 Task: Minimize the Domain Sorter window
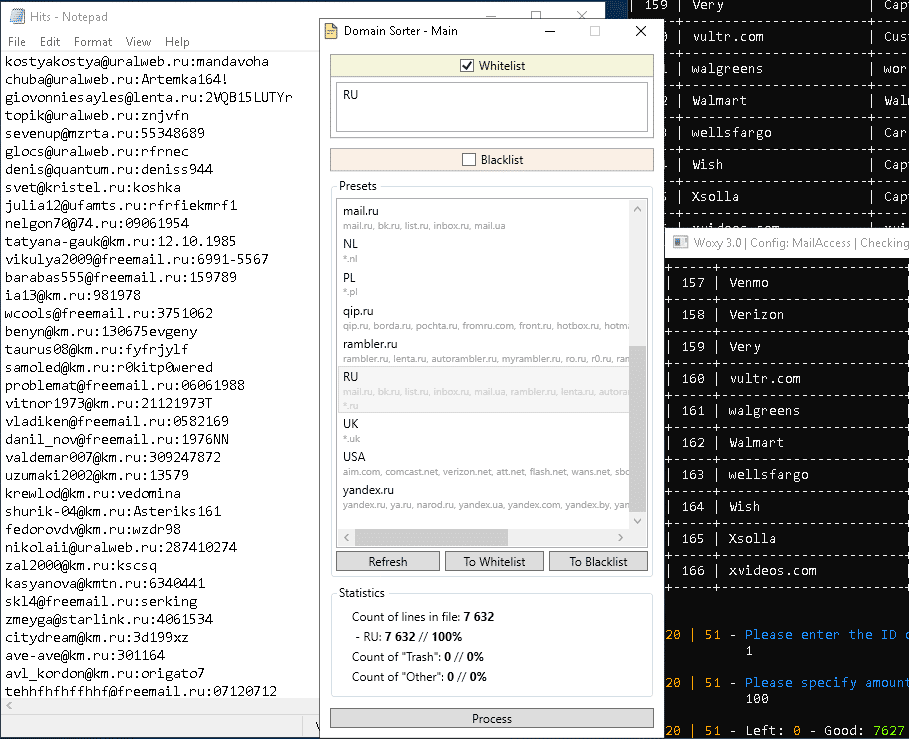[549, 31]
